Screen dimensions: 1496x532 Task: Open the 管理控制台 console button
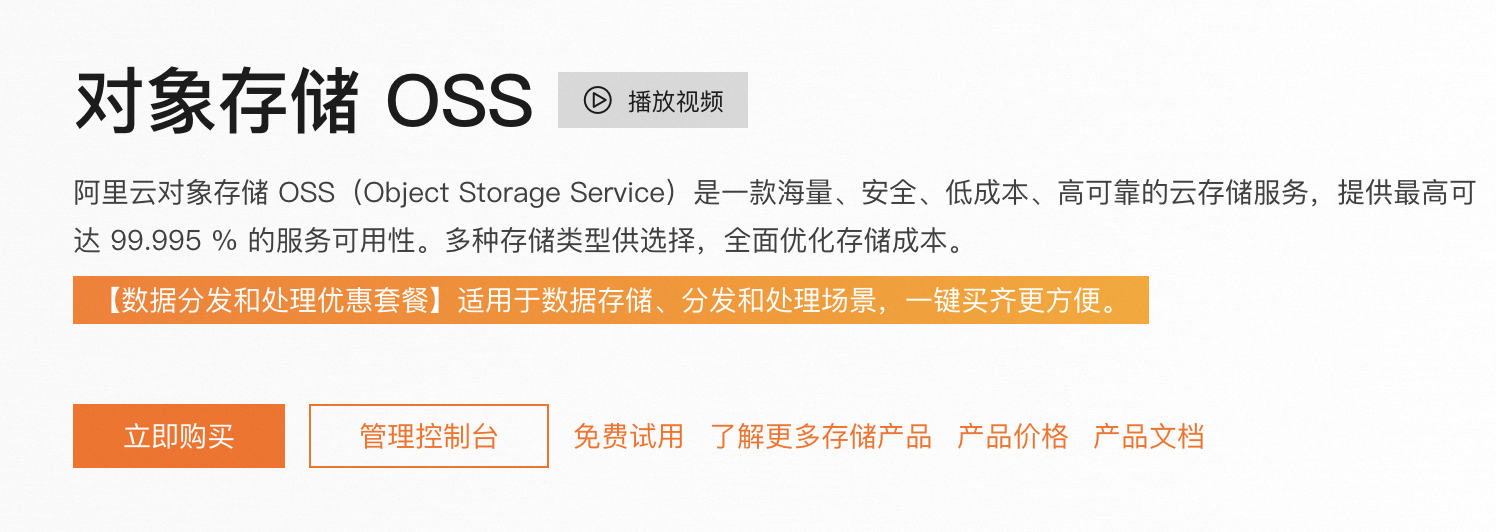(429, 436)
